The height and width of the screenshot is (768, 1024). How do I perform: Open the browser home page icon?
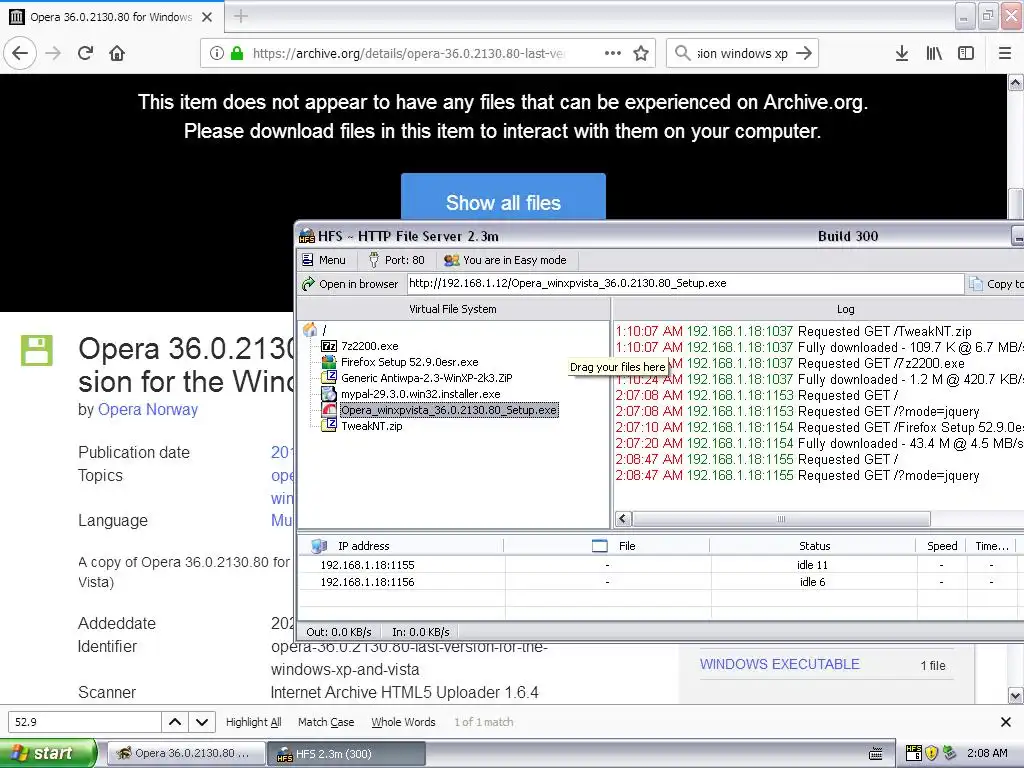click(117, 53)
